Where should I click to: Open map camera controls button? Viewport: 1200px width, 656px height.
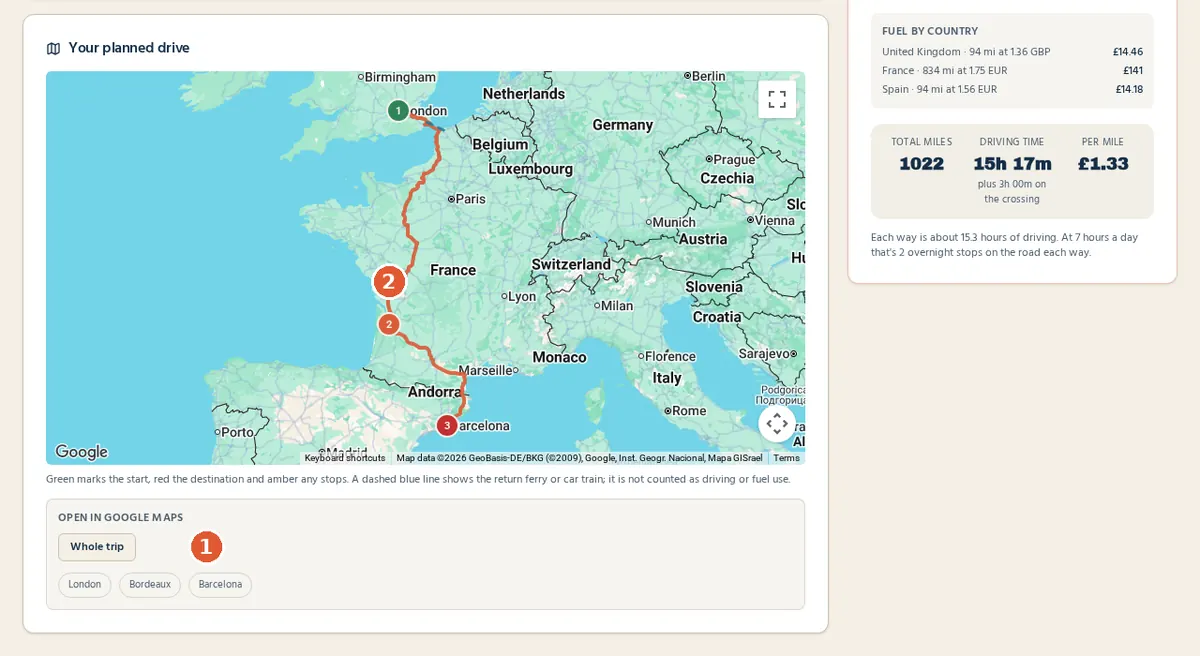(x=777, y=423)
